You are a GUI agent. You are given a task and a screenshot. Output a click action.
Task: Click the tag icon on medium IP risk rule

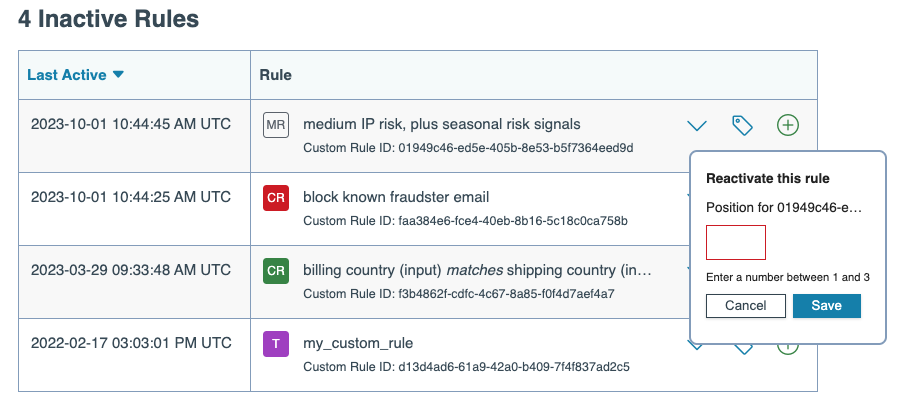742,125
